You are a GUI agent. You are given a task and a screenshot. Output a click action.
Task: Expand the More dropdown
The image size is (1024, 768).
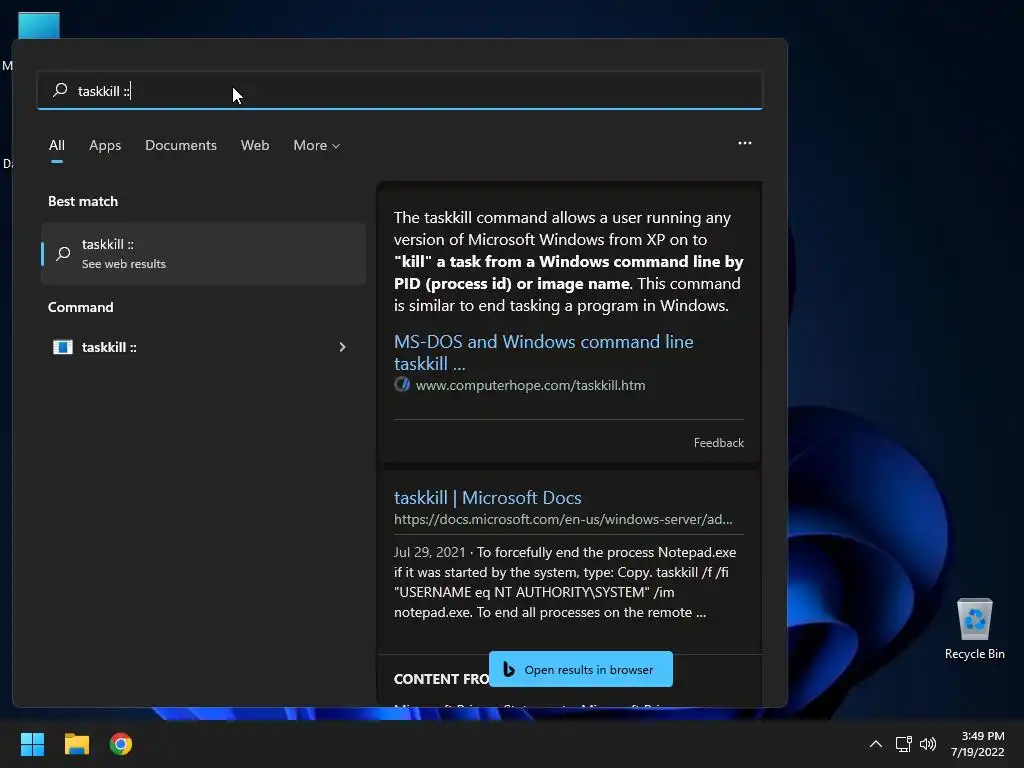[317, 145]
